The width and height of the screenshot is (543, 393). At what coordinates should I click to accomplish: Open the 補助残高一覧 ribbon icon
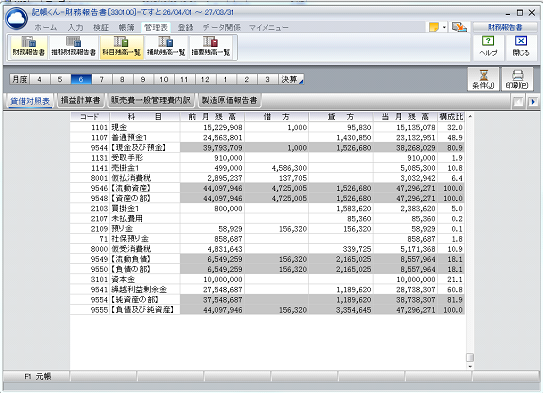pos(166,47)
